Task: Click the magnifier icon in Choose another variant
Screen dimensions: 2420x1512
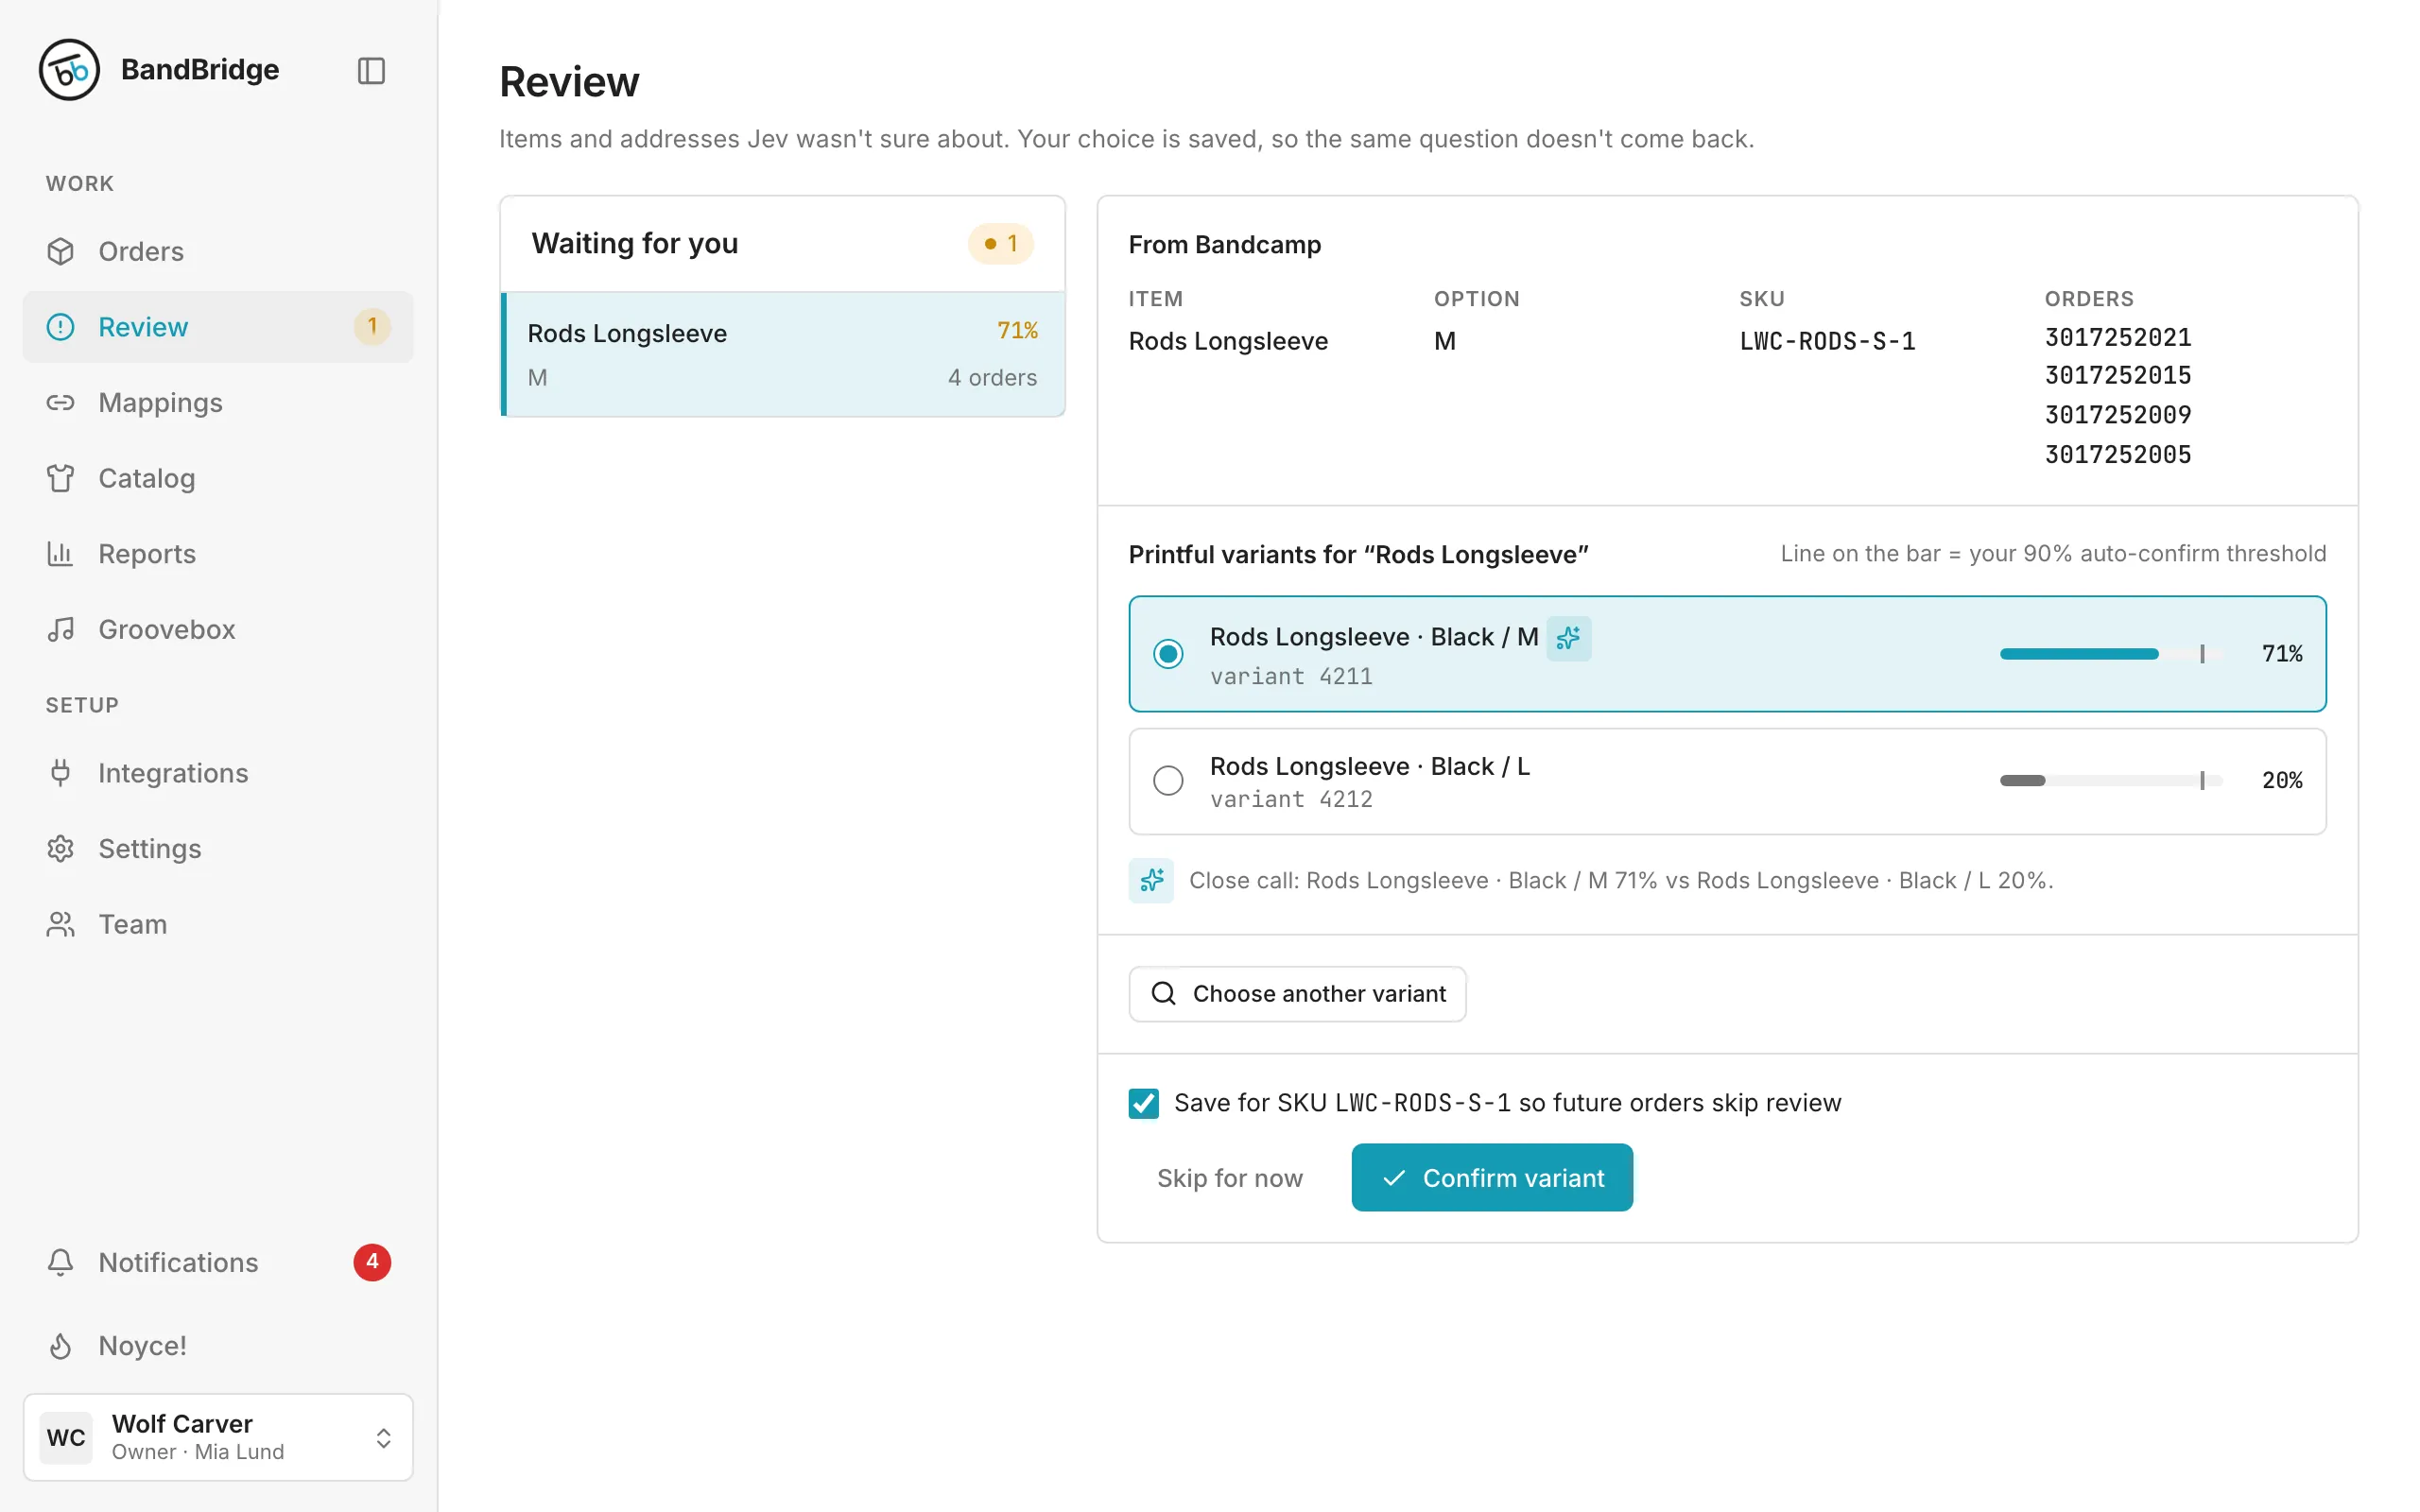Action: pos(1163,993)
